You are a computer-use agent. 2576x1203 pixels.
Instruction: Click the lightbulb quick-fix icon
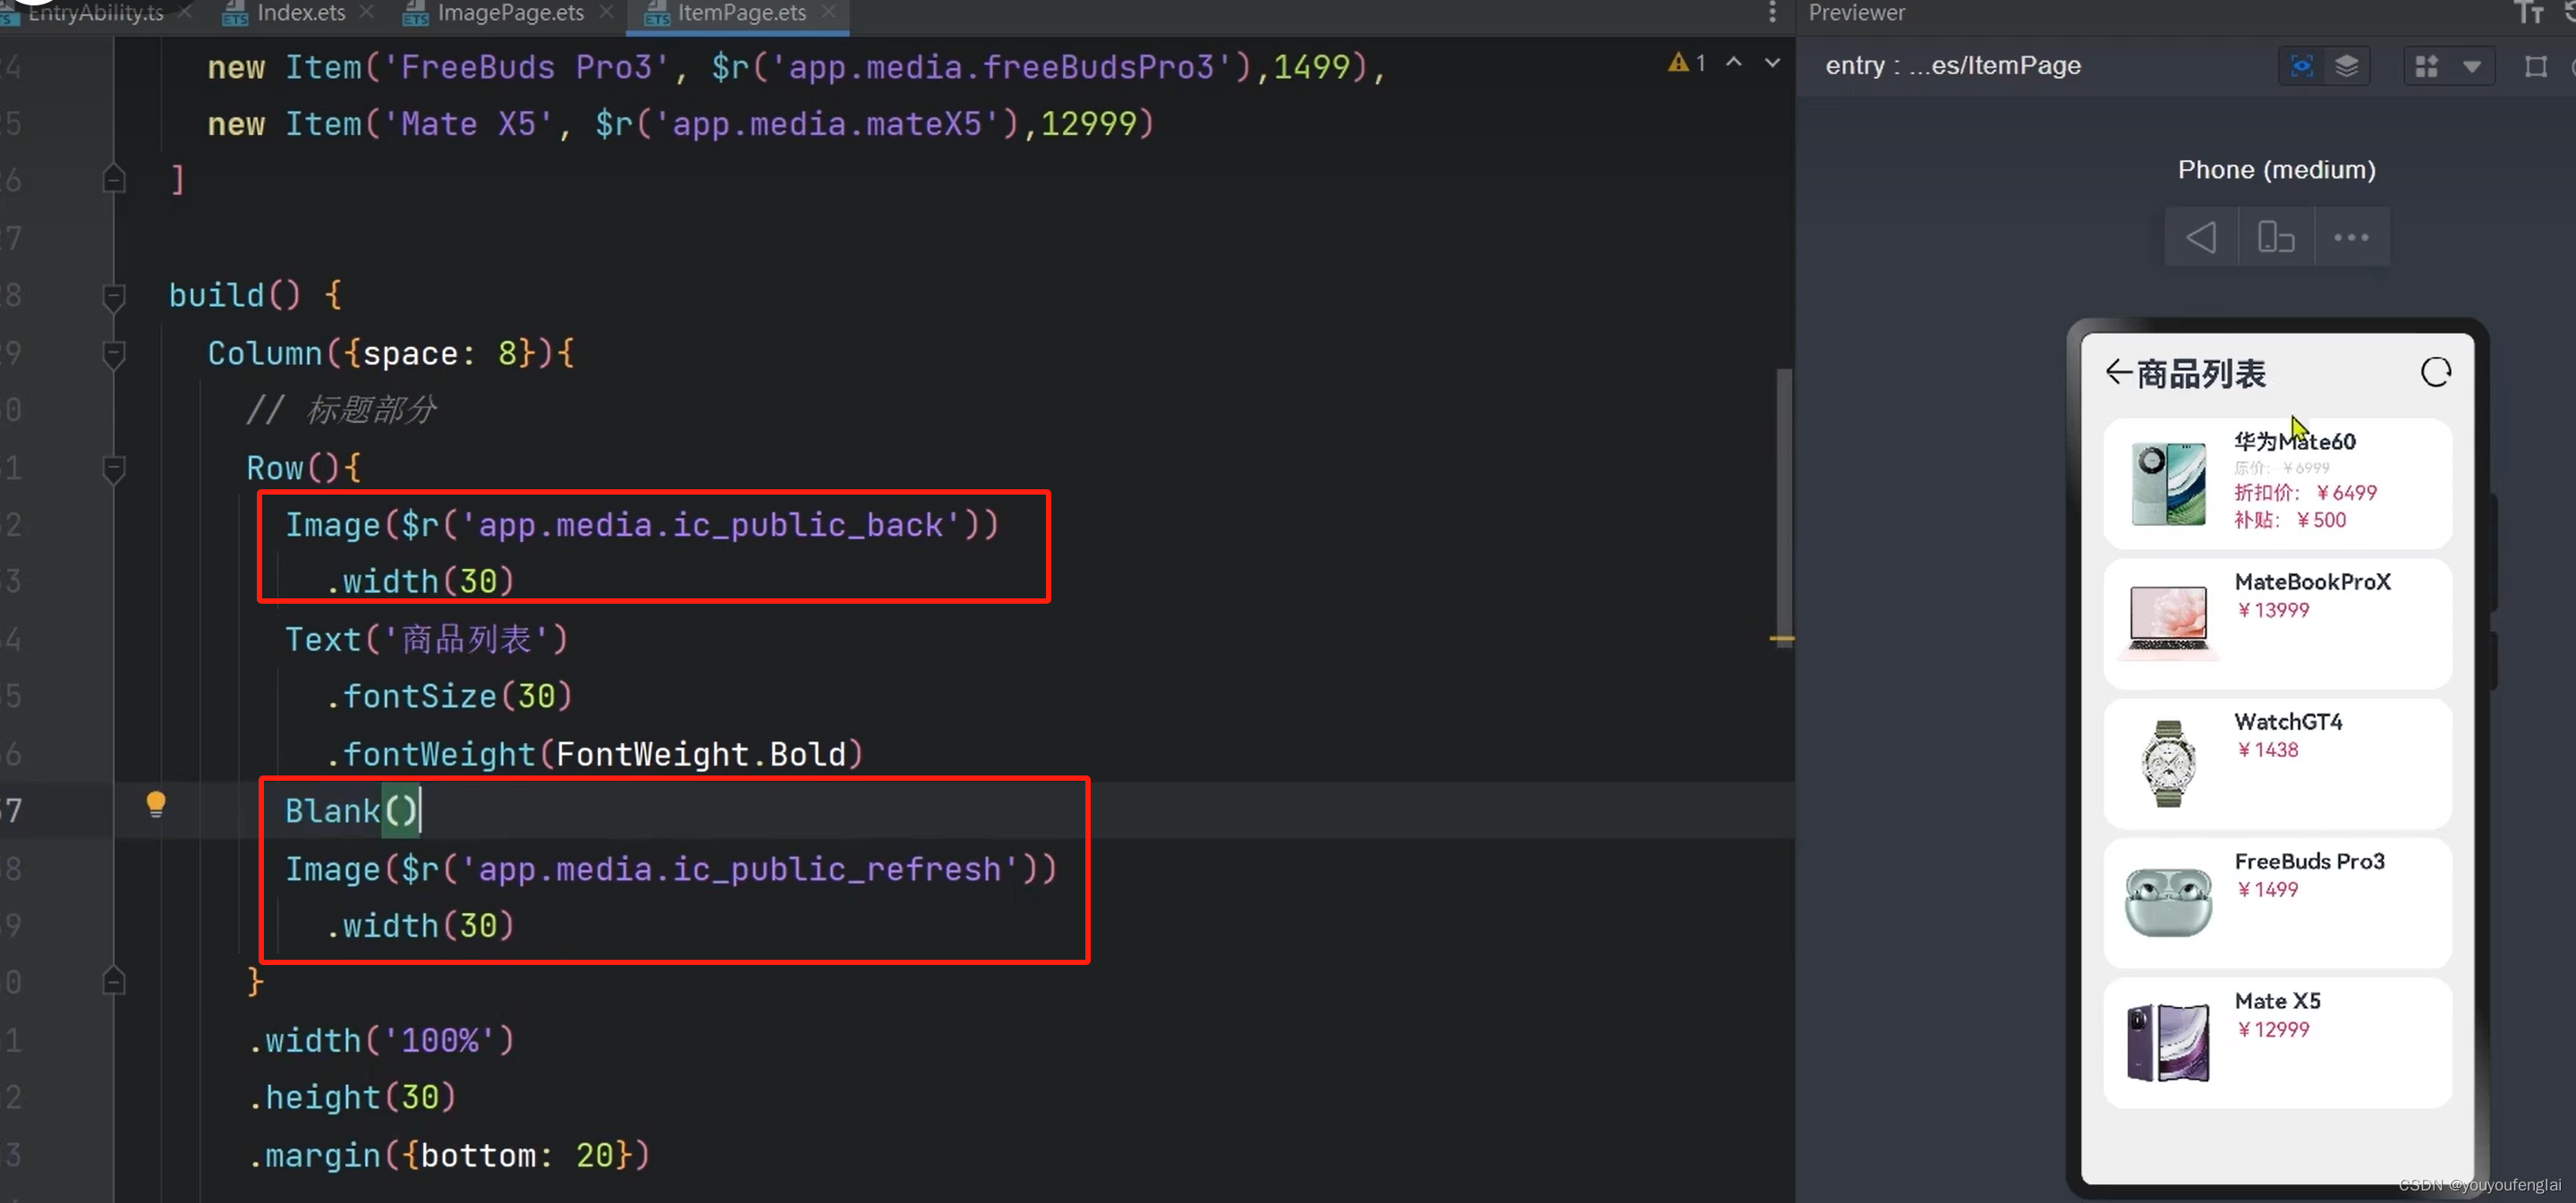pos(156,805)
